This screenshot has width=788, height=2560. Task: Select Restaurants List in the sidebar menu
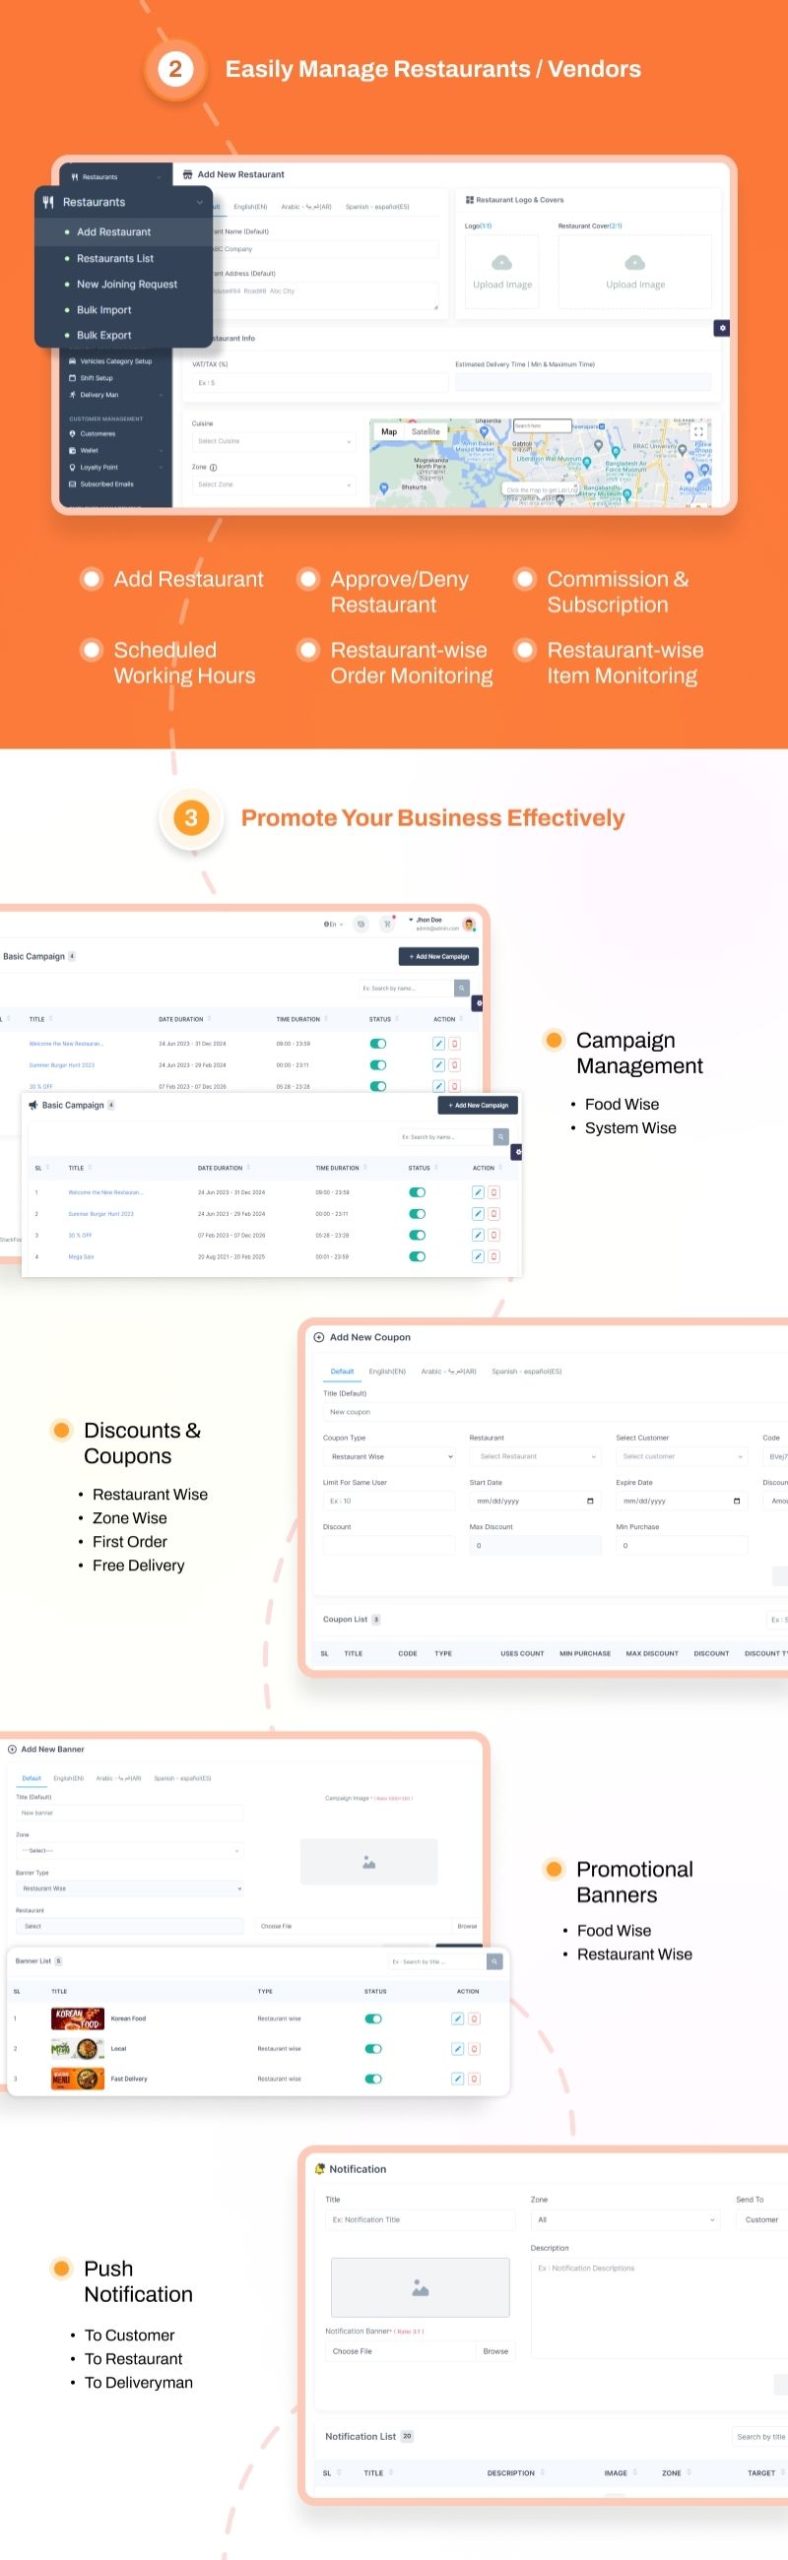(x=115, y=258)
